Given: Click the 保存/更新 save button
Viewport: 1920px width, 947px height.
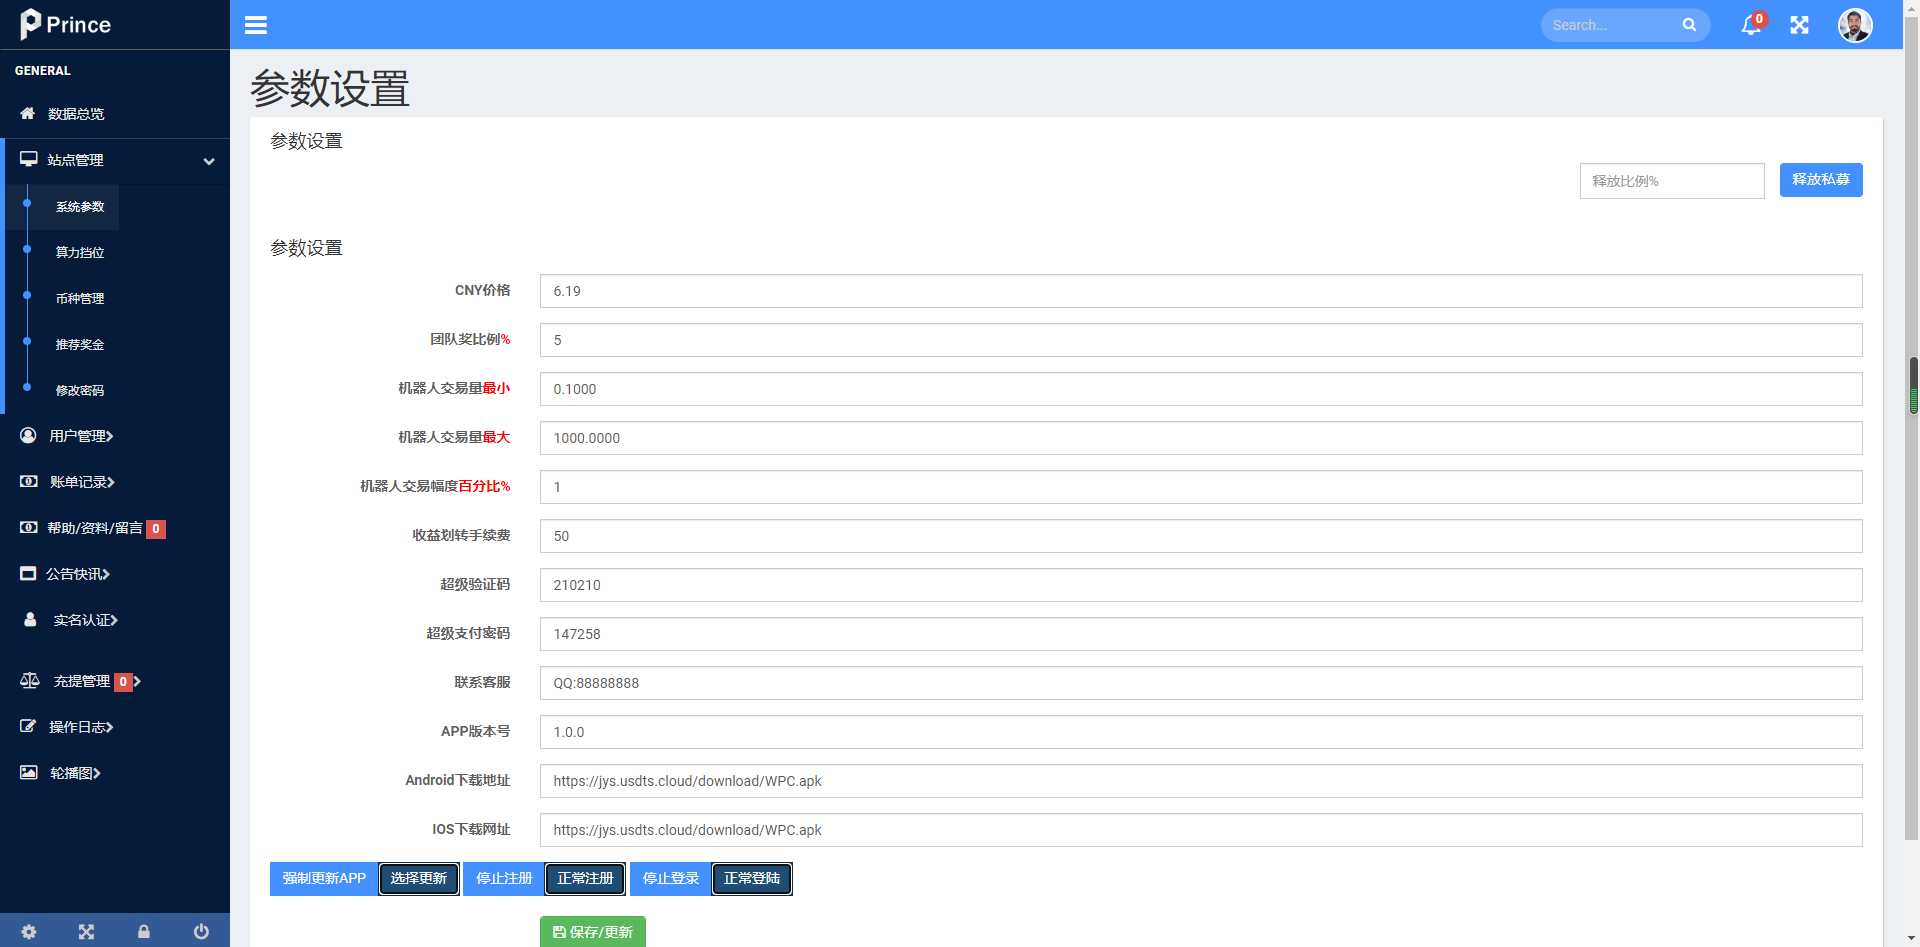Looking at the screenshot, I should coord(593,932).
